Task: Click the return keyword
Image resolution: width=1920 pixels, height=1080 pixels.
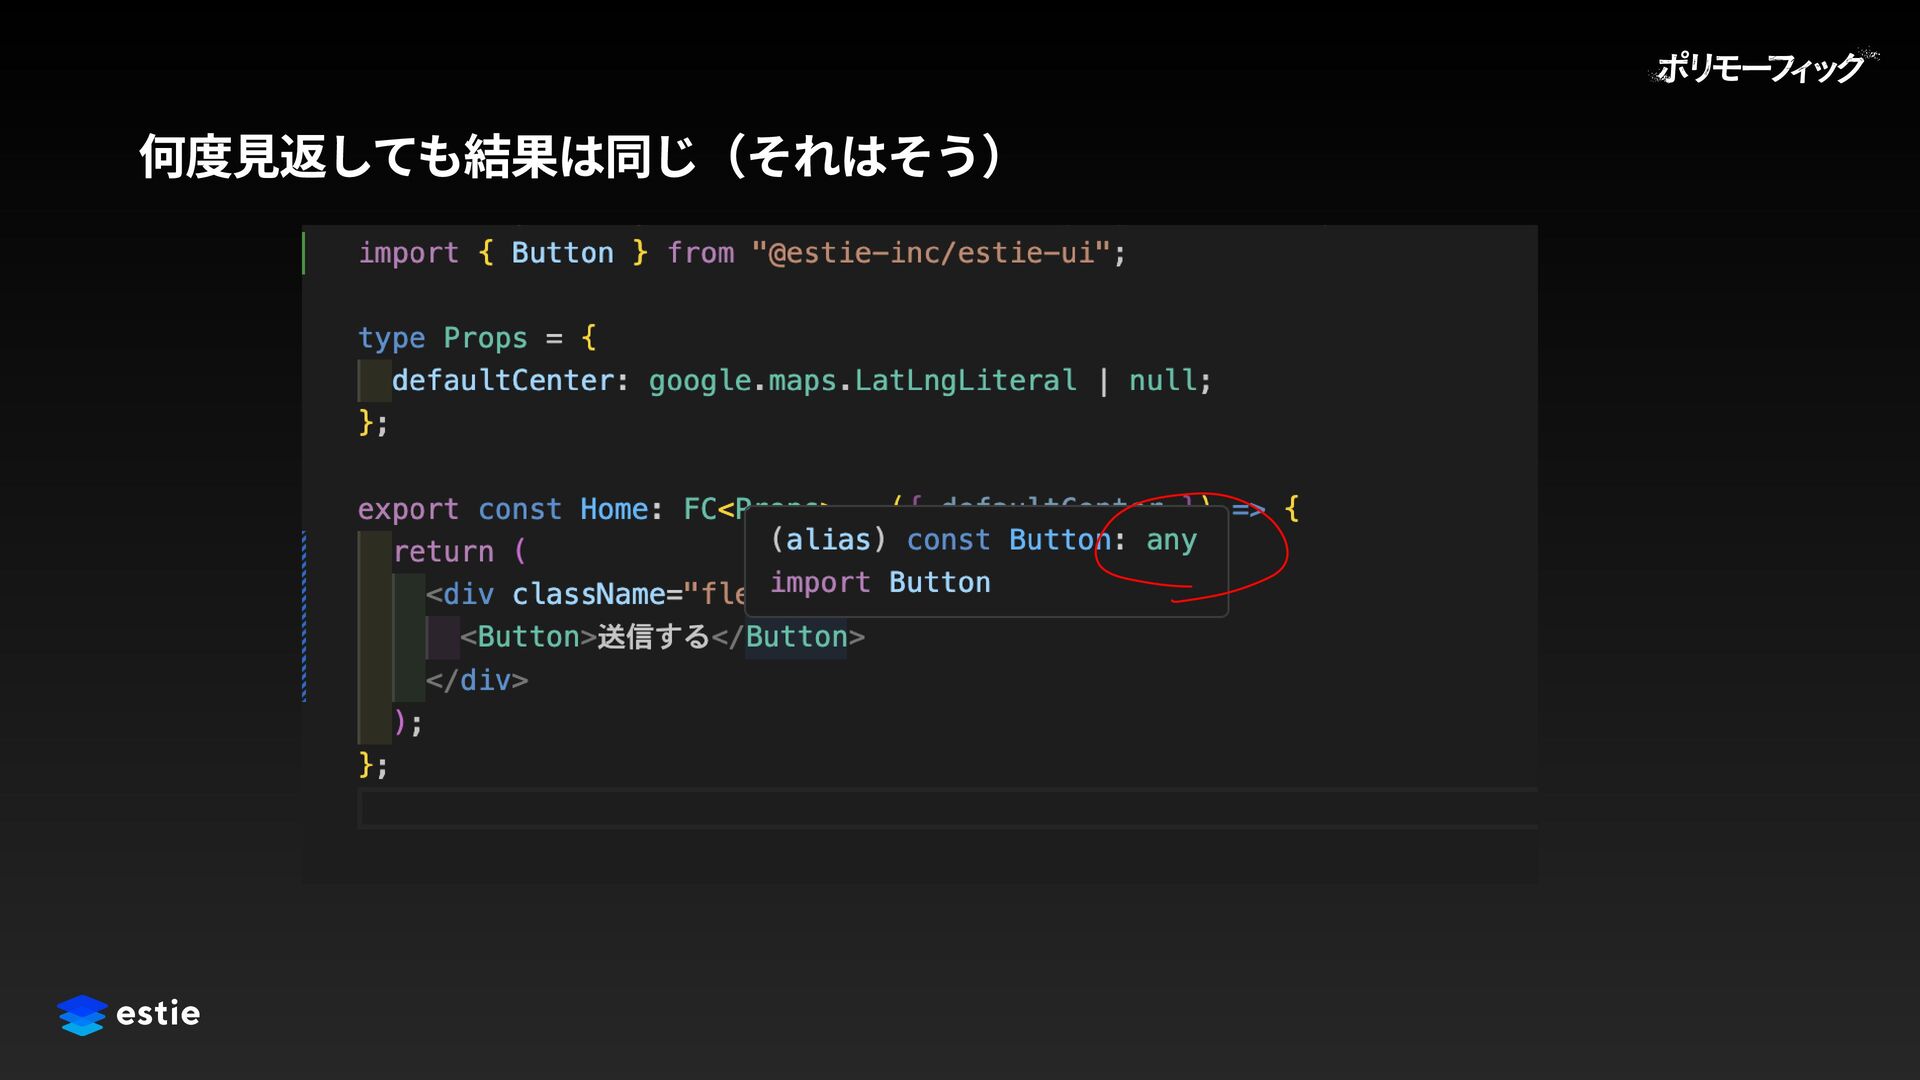Action: [x=443, y=552]
